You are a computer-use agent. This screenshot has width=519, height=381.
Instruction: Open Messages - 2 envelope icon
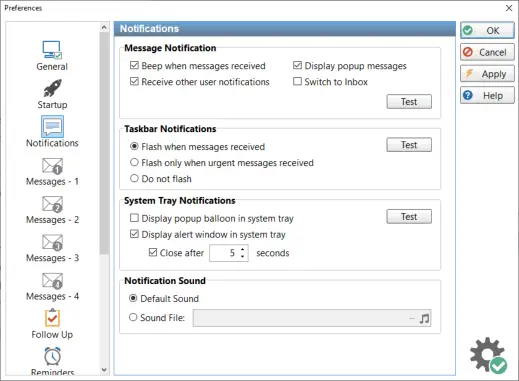pyautogui.click(x=52, y=204)
